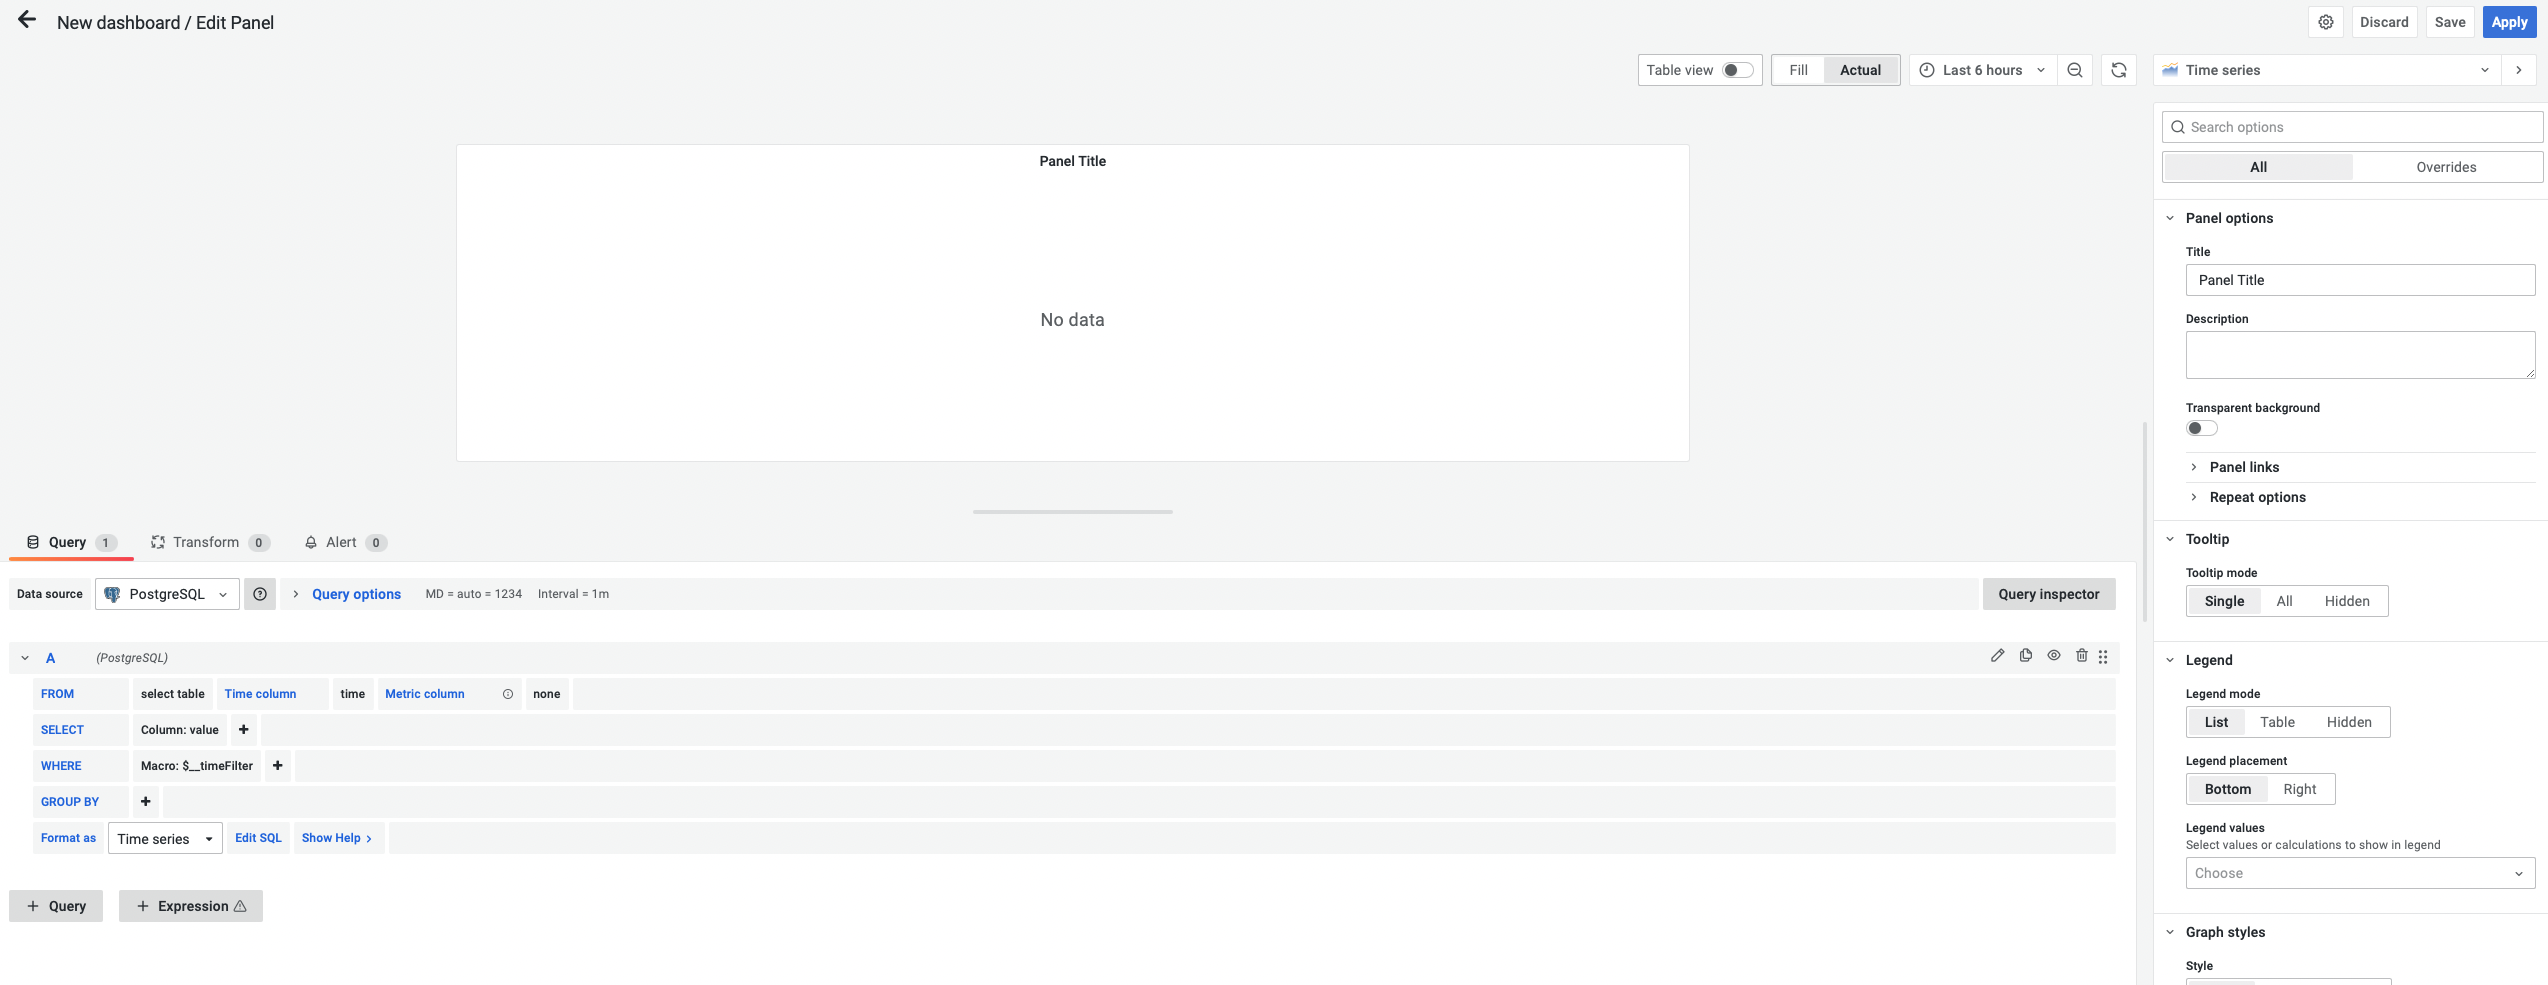Open the PostgreSQL data source dropdown
Screen dimensions: 2548x985
[x=168, y=594]
